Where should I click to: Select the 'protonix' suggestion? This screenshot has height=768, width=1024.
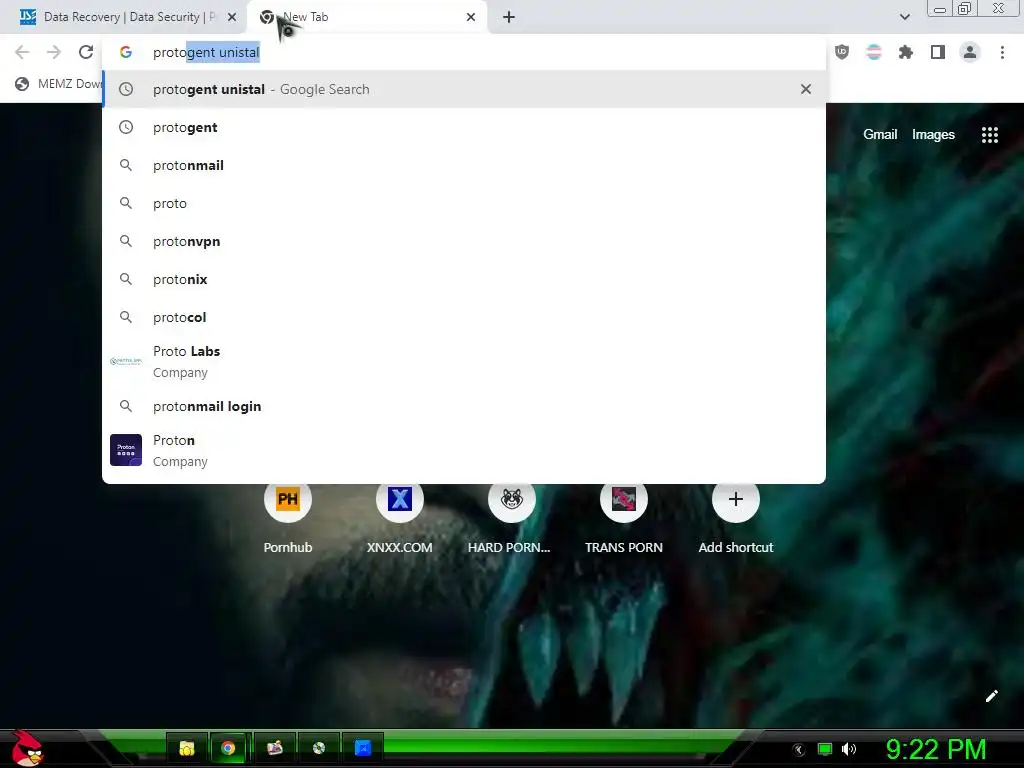coord(464,279)
